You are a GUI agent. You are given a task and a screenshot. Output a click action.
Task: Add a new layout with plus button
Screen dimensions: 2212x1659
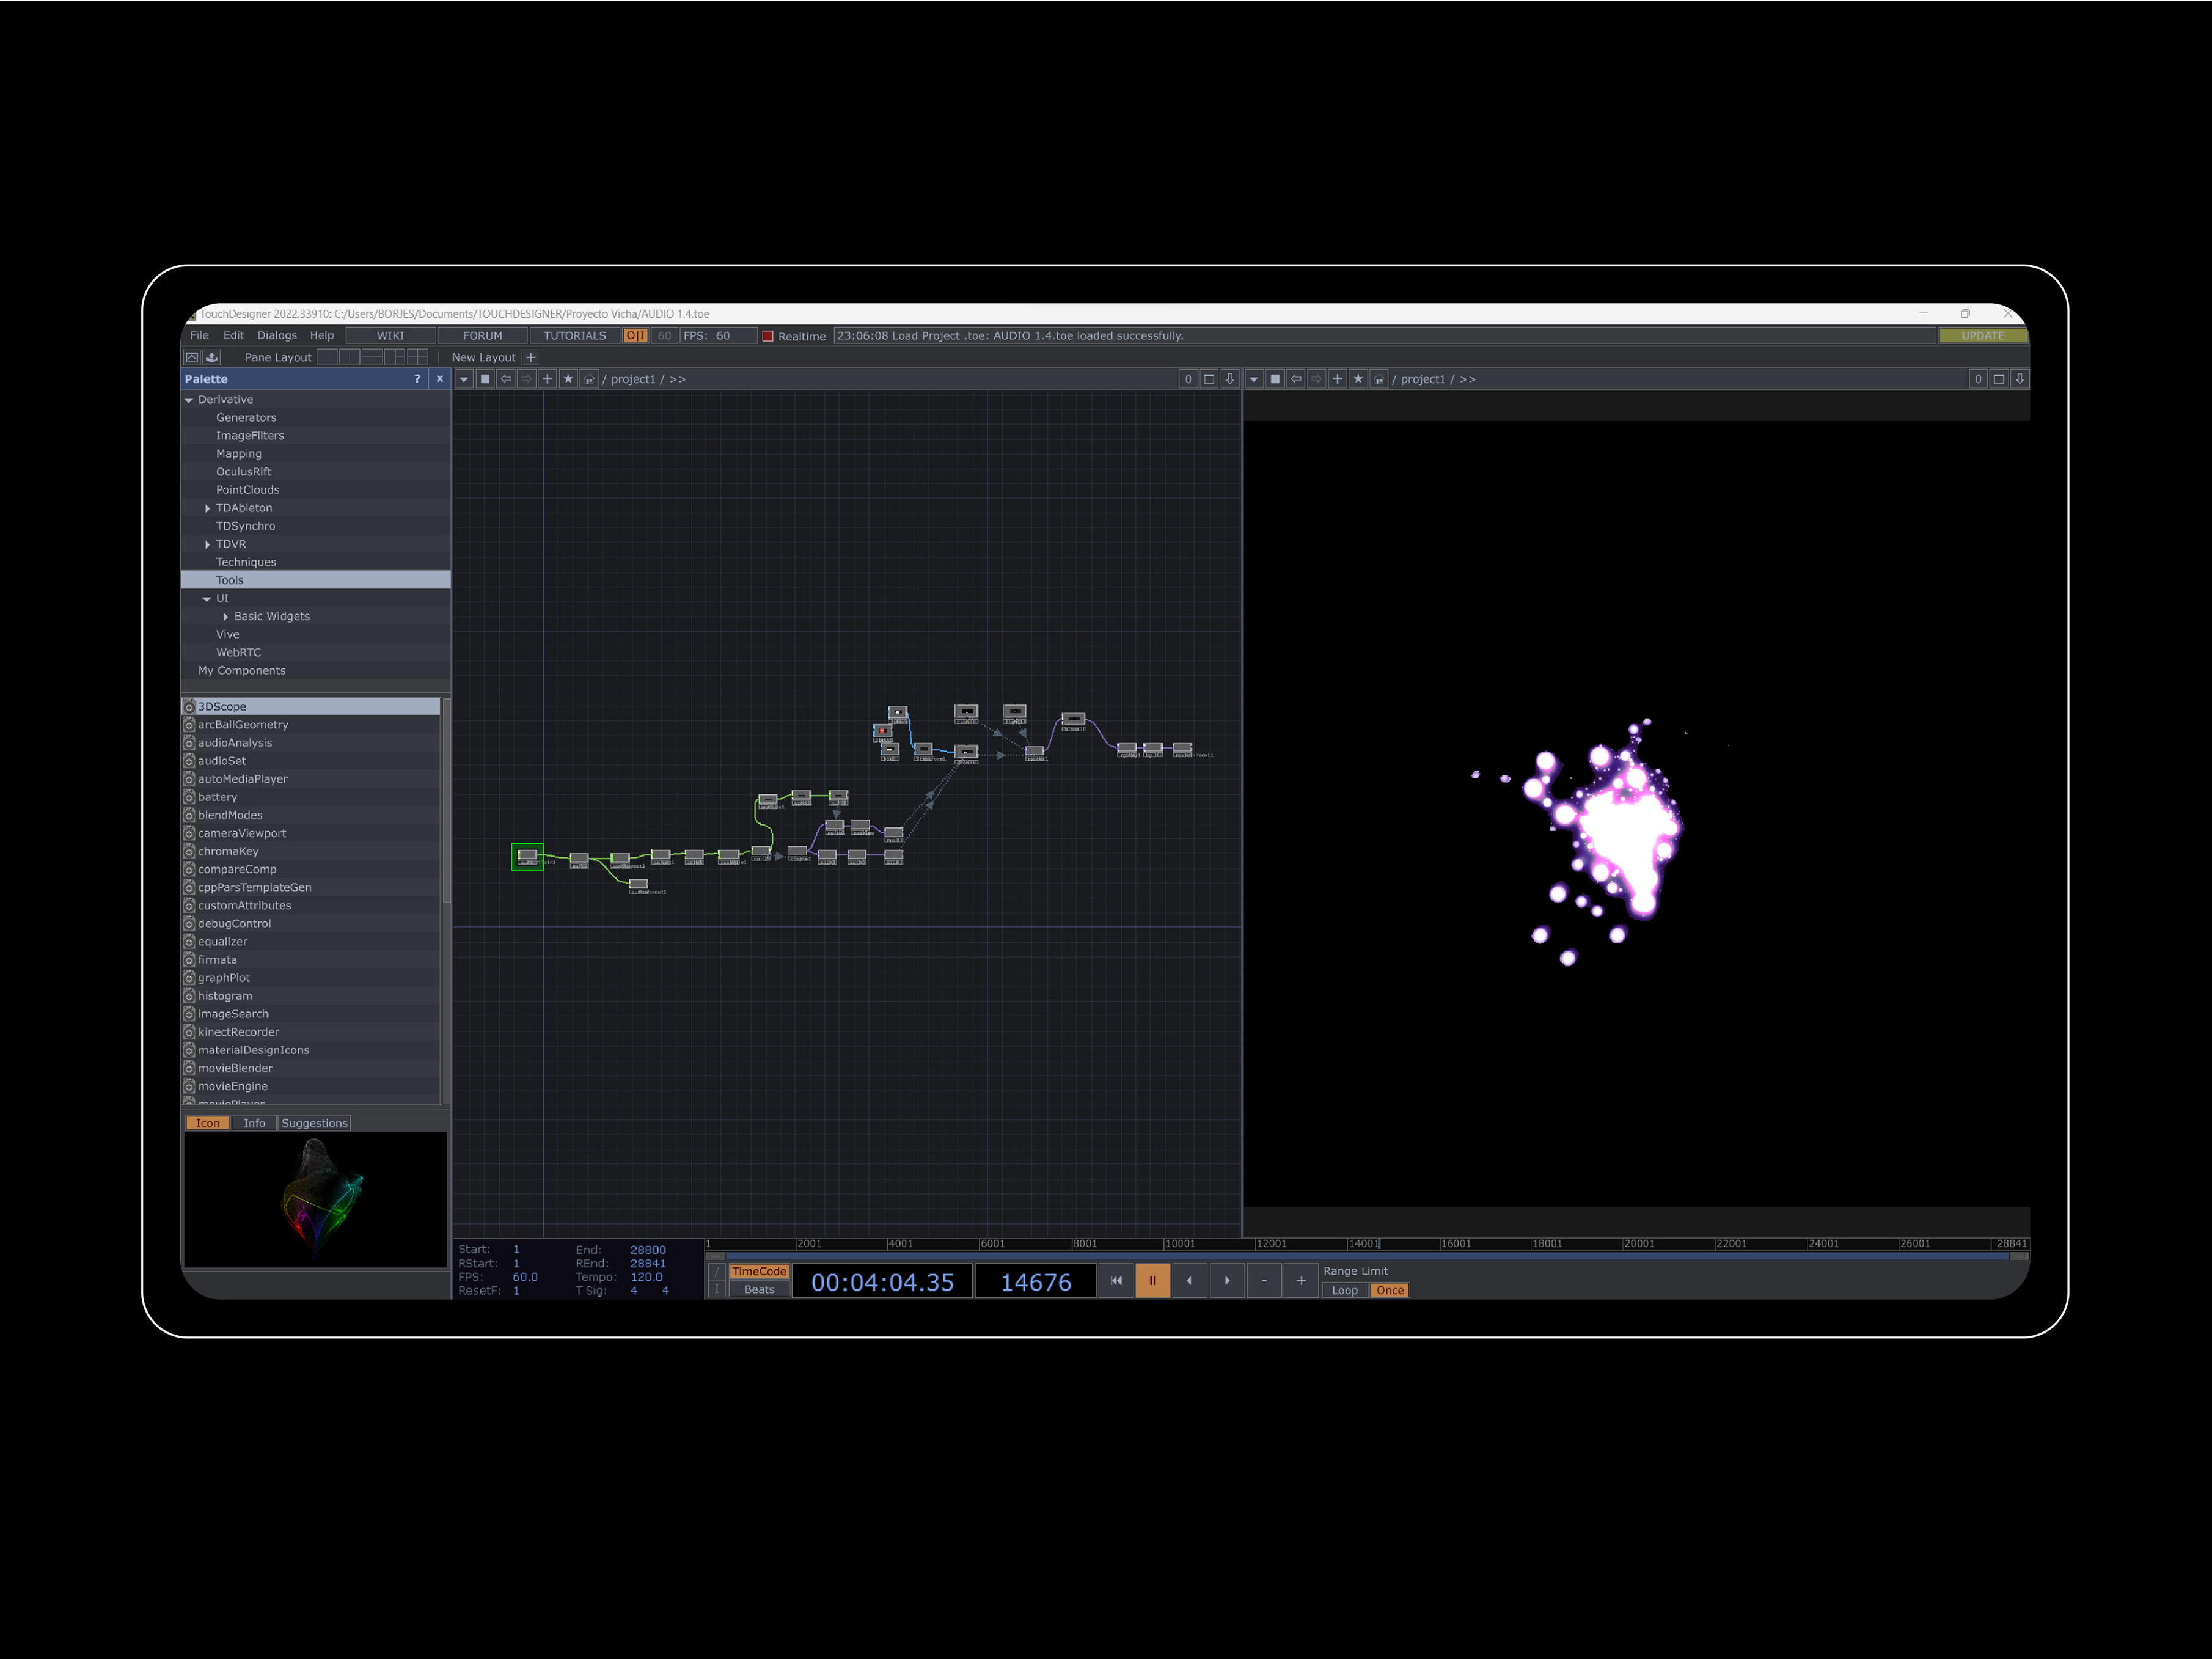click(x=531, y=357)
